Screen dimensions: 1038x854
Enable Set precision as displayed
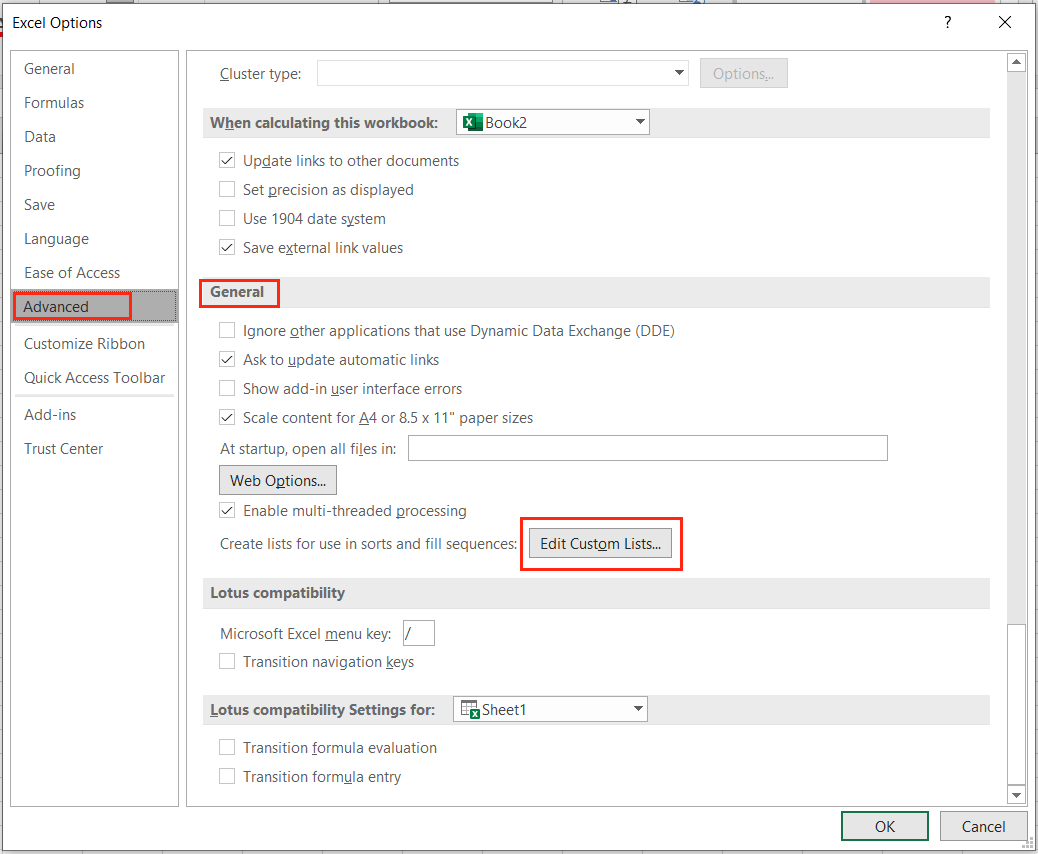click(x=227, y=190)
